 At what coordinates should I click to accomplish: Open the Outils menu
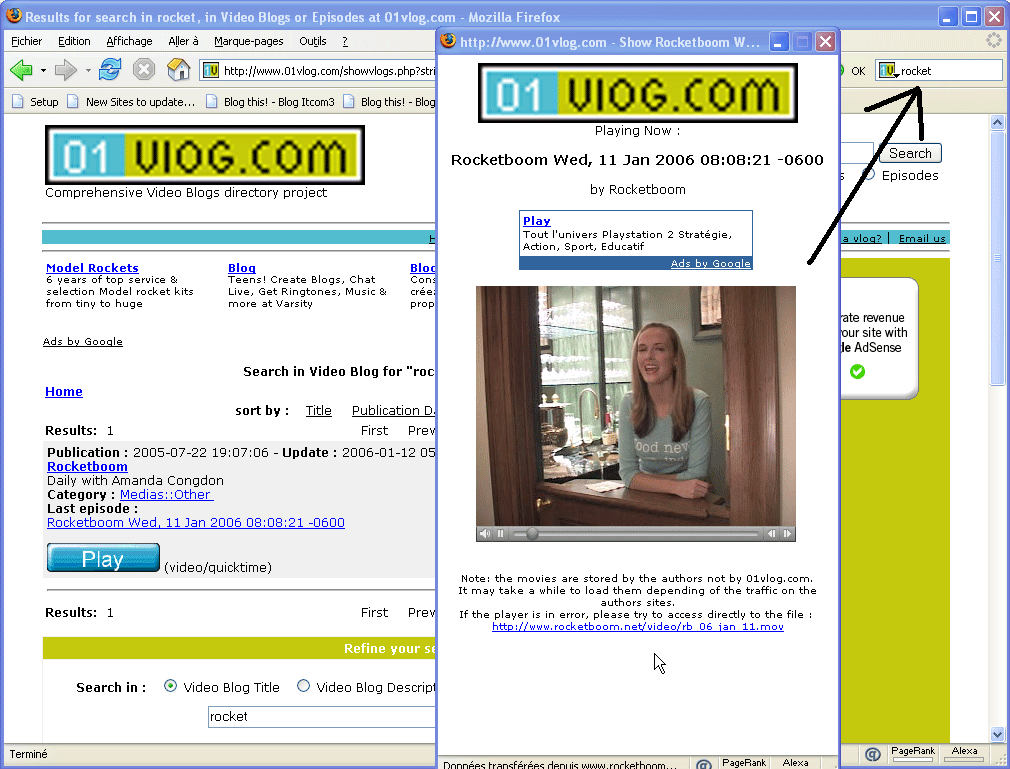[313, 41]
